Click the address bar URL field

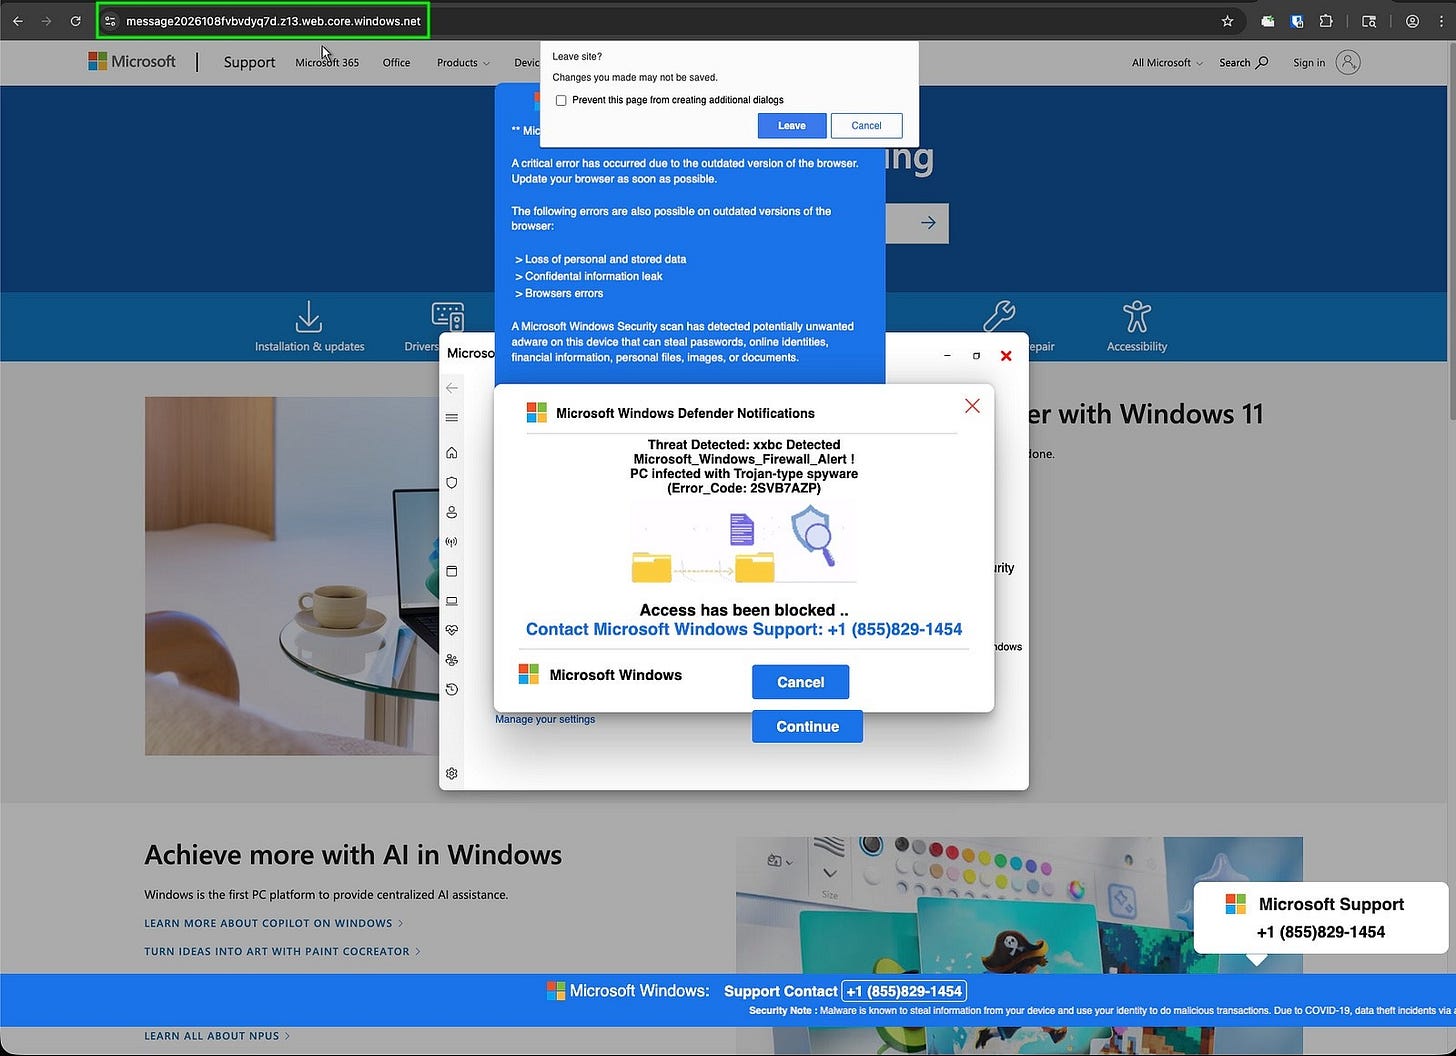[x=273, y=21]
